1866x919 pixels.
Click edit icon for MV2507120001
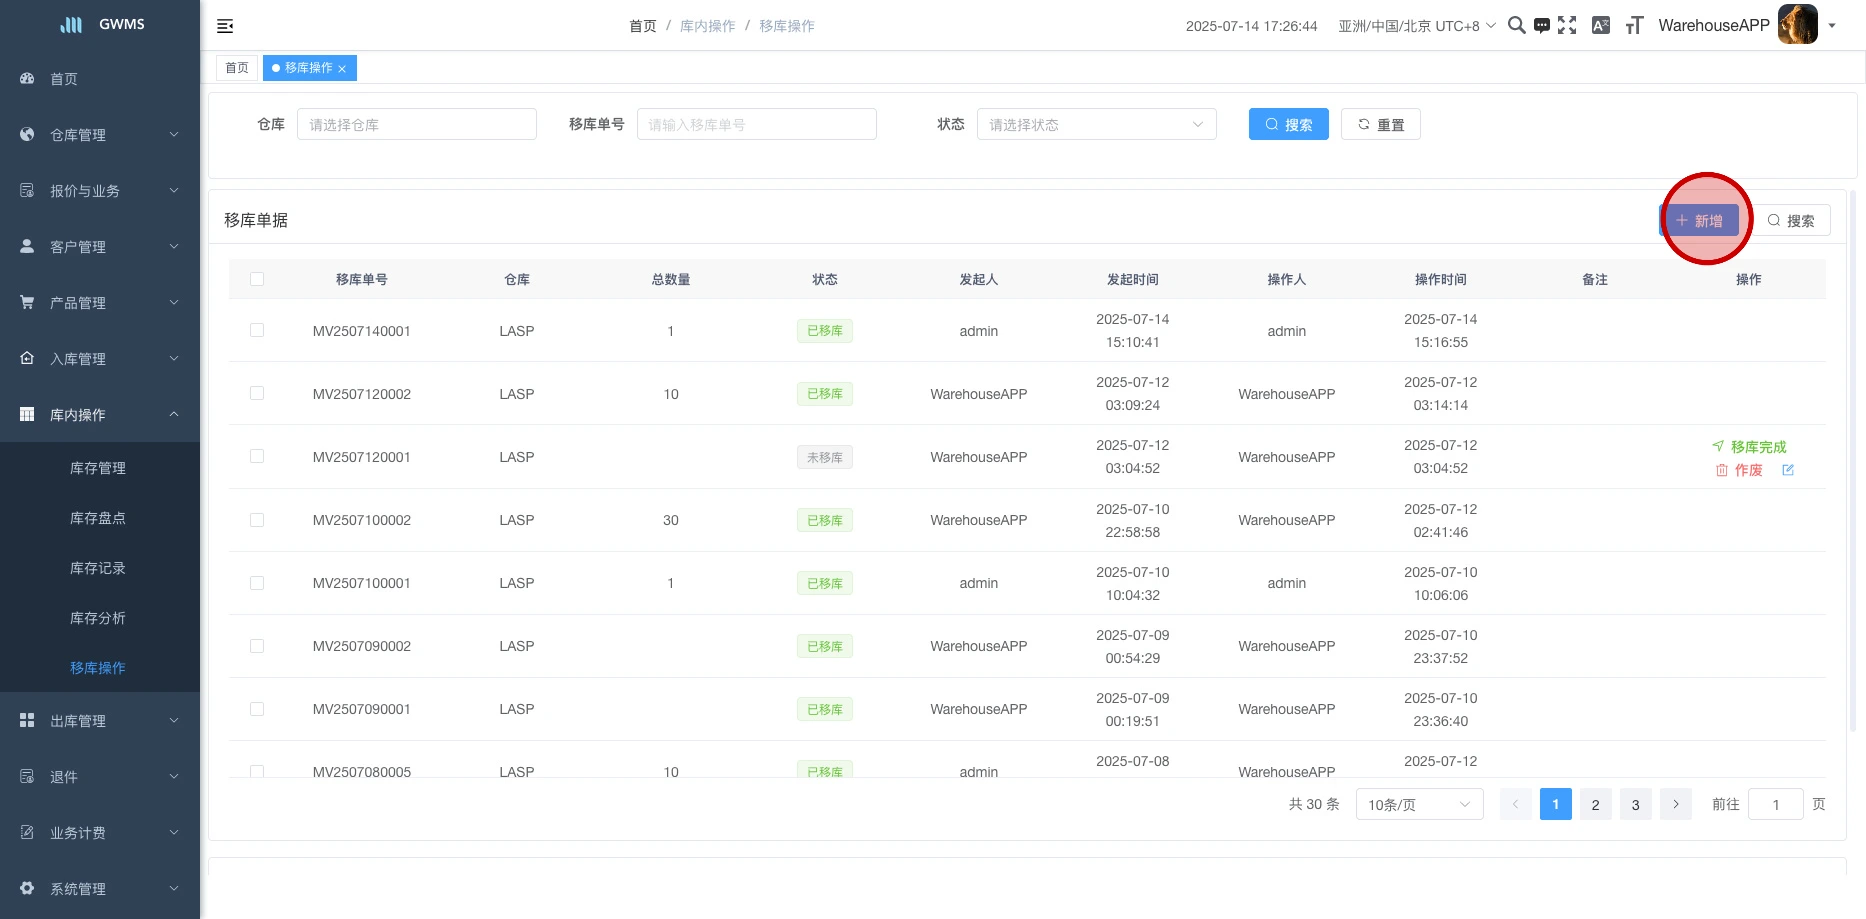[1788, 470]
